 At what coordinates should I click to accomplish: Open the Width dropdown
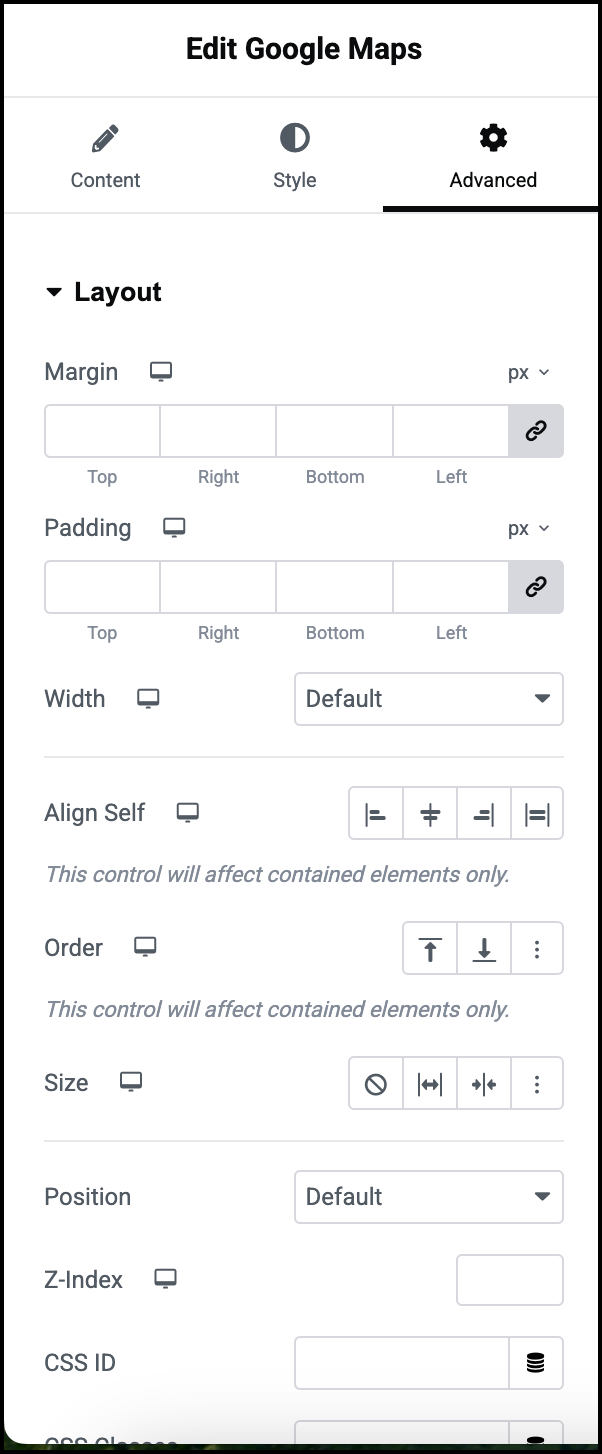pyautogui.click(x=429, y=699)
